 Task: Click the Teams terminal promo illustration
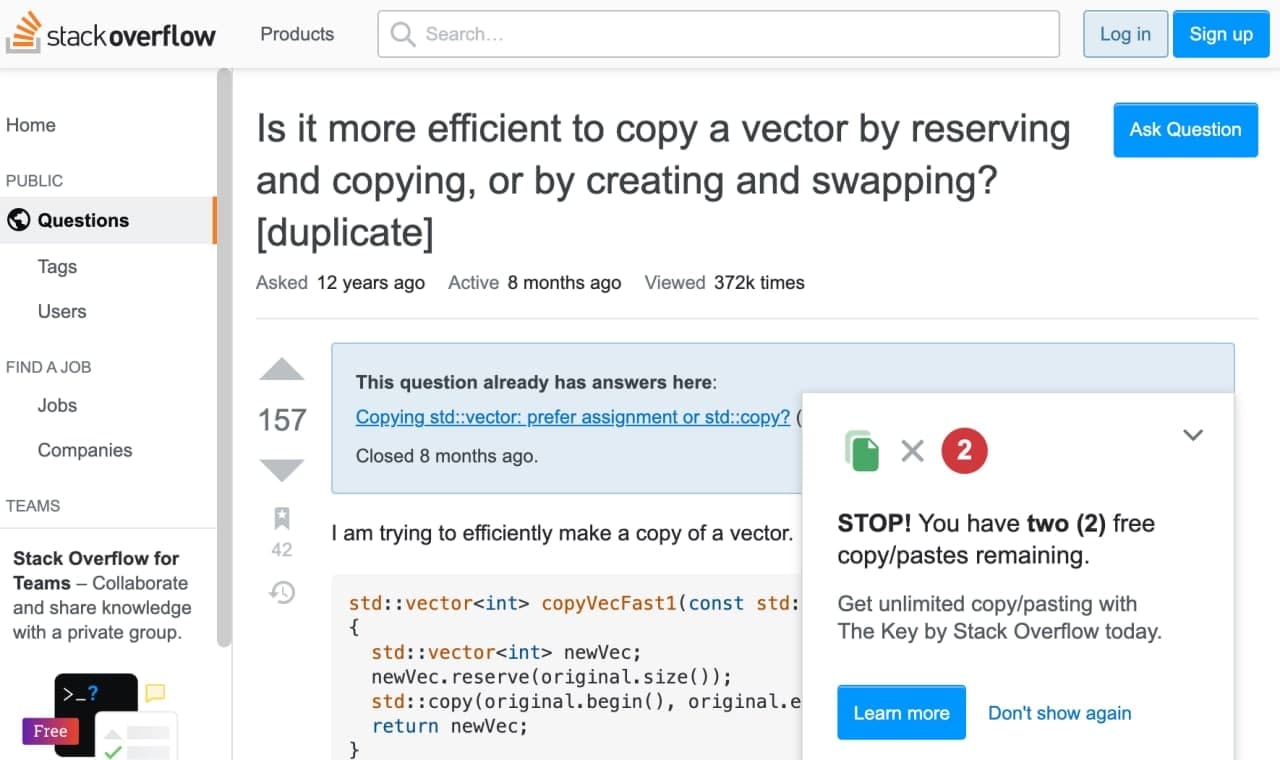point(100,715)
